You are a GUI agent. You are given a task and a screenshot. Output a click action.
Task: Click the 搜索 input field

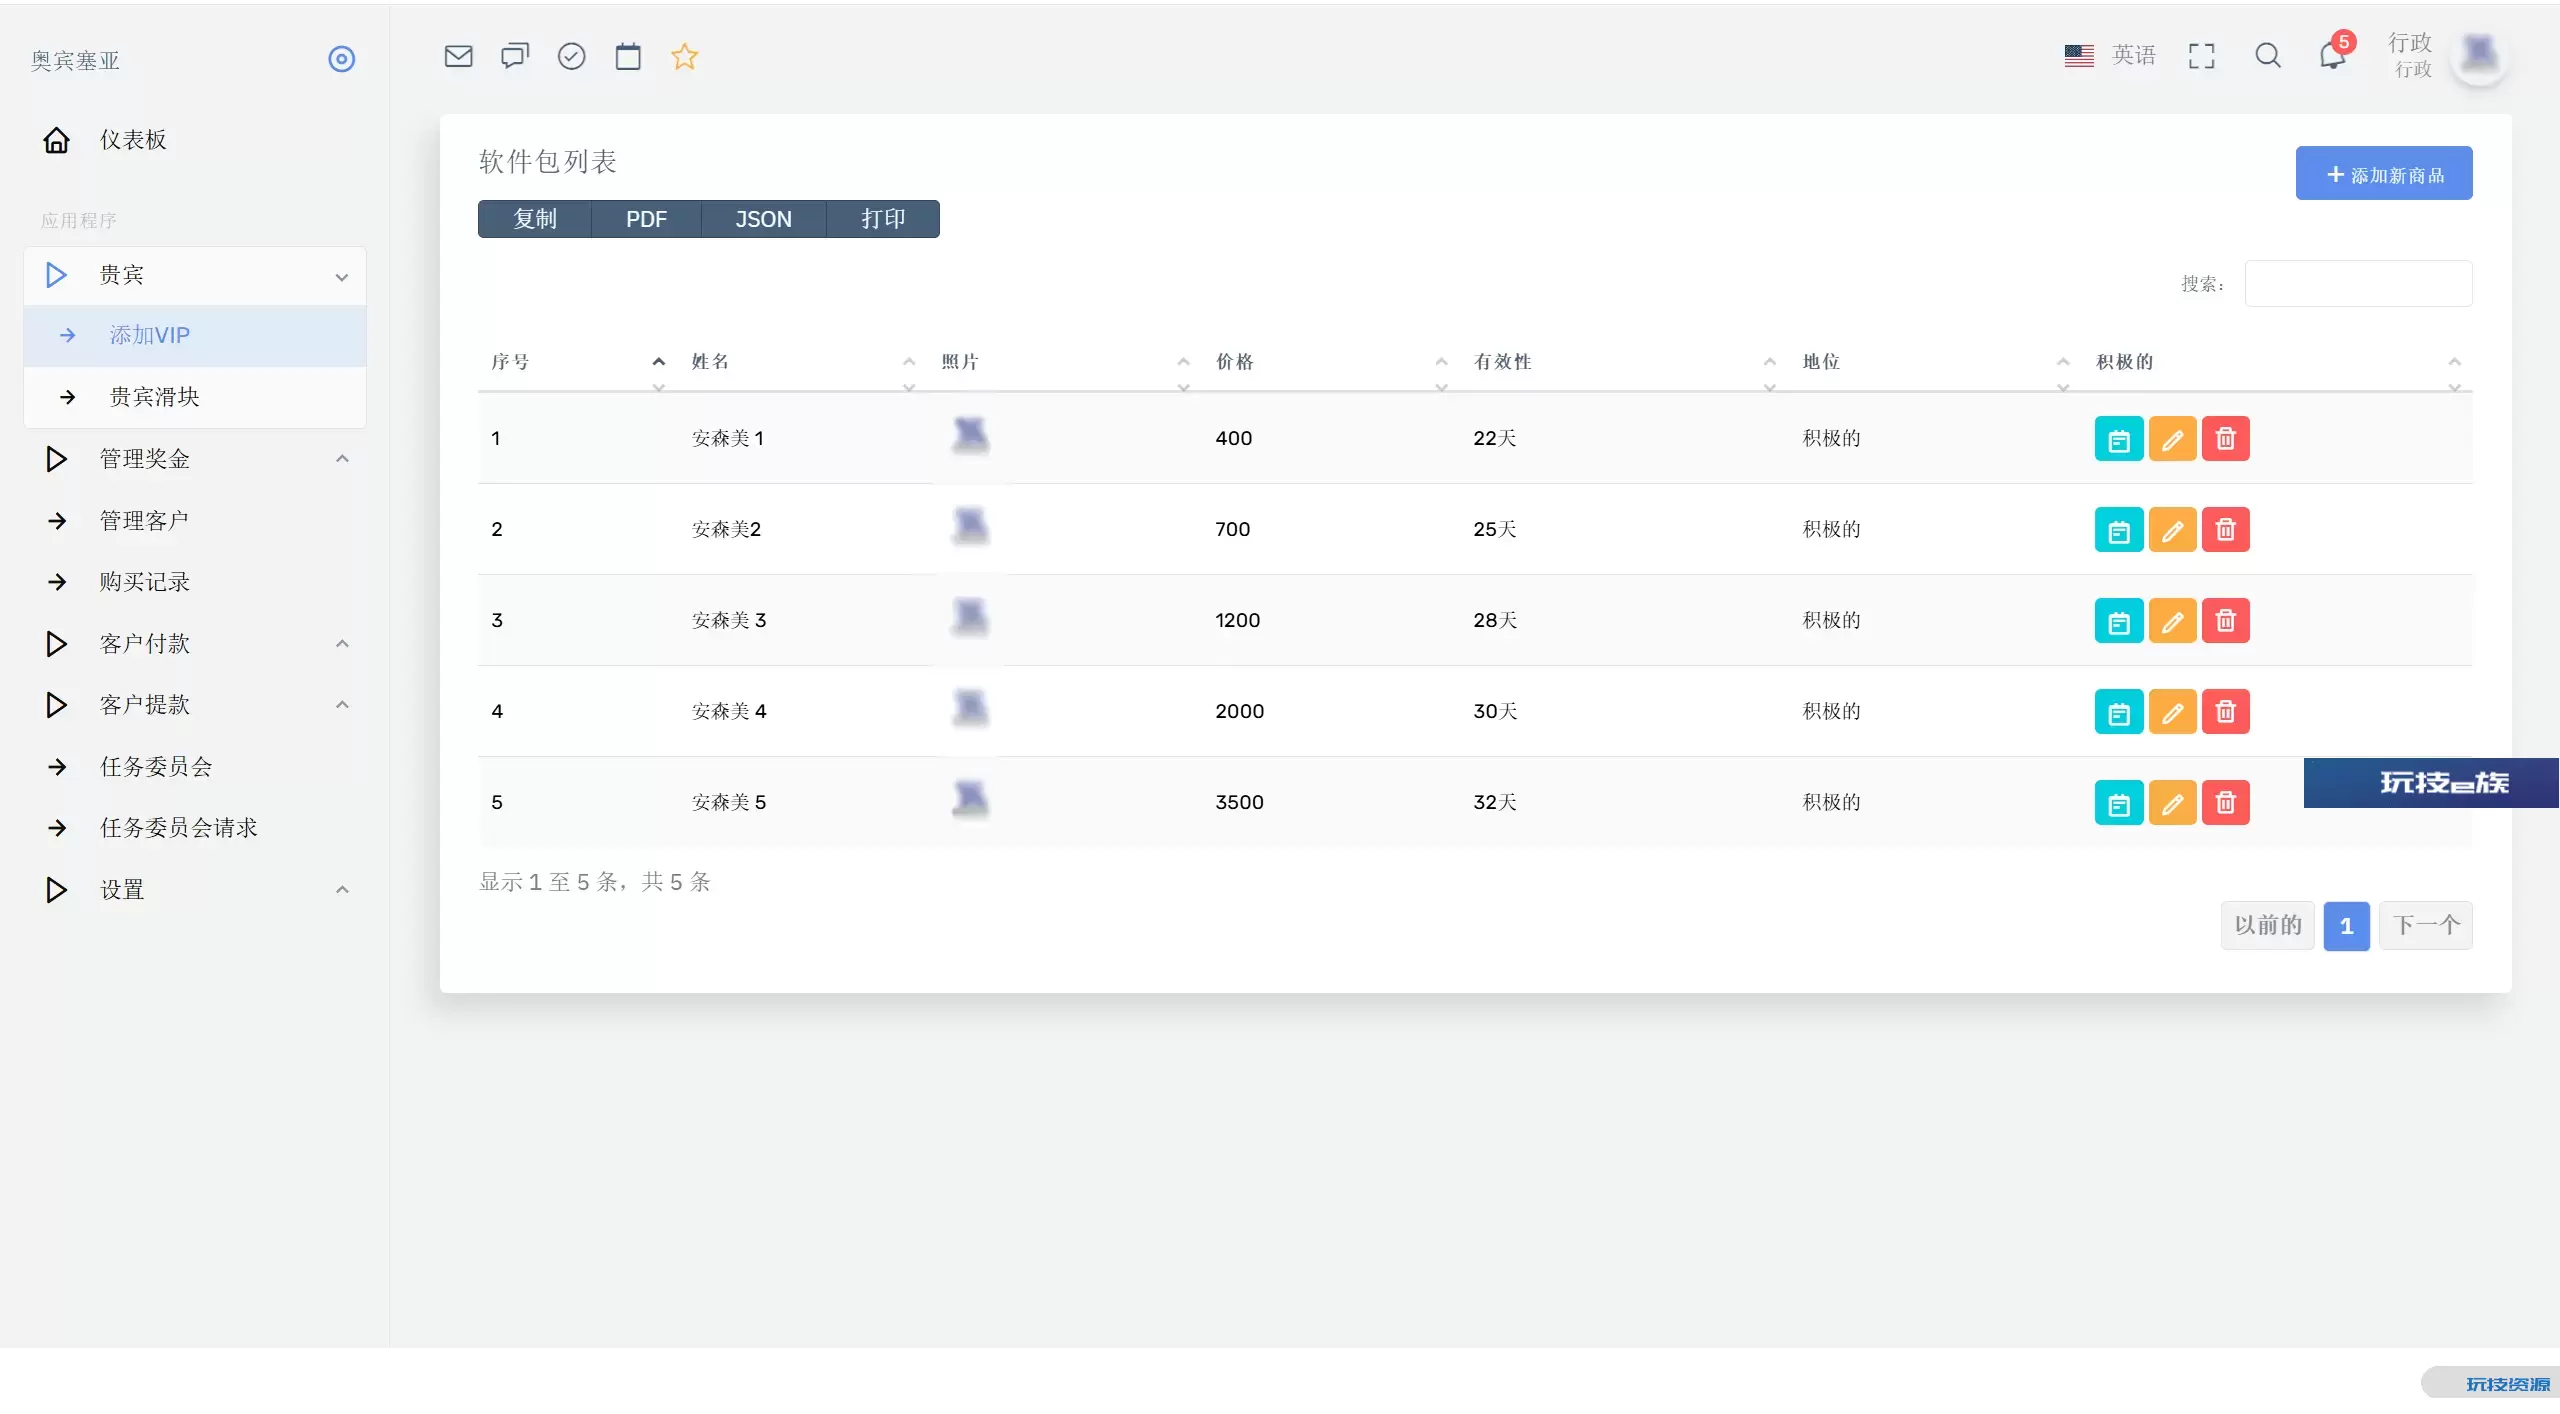[2357, 284]
